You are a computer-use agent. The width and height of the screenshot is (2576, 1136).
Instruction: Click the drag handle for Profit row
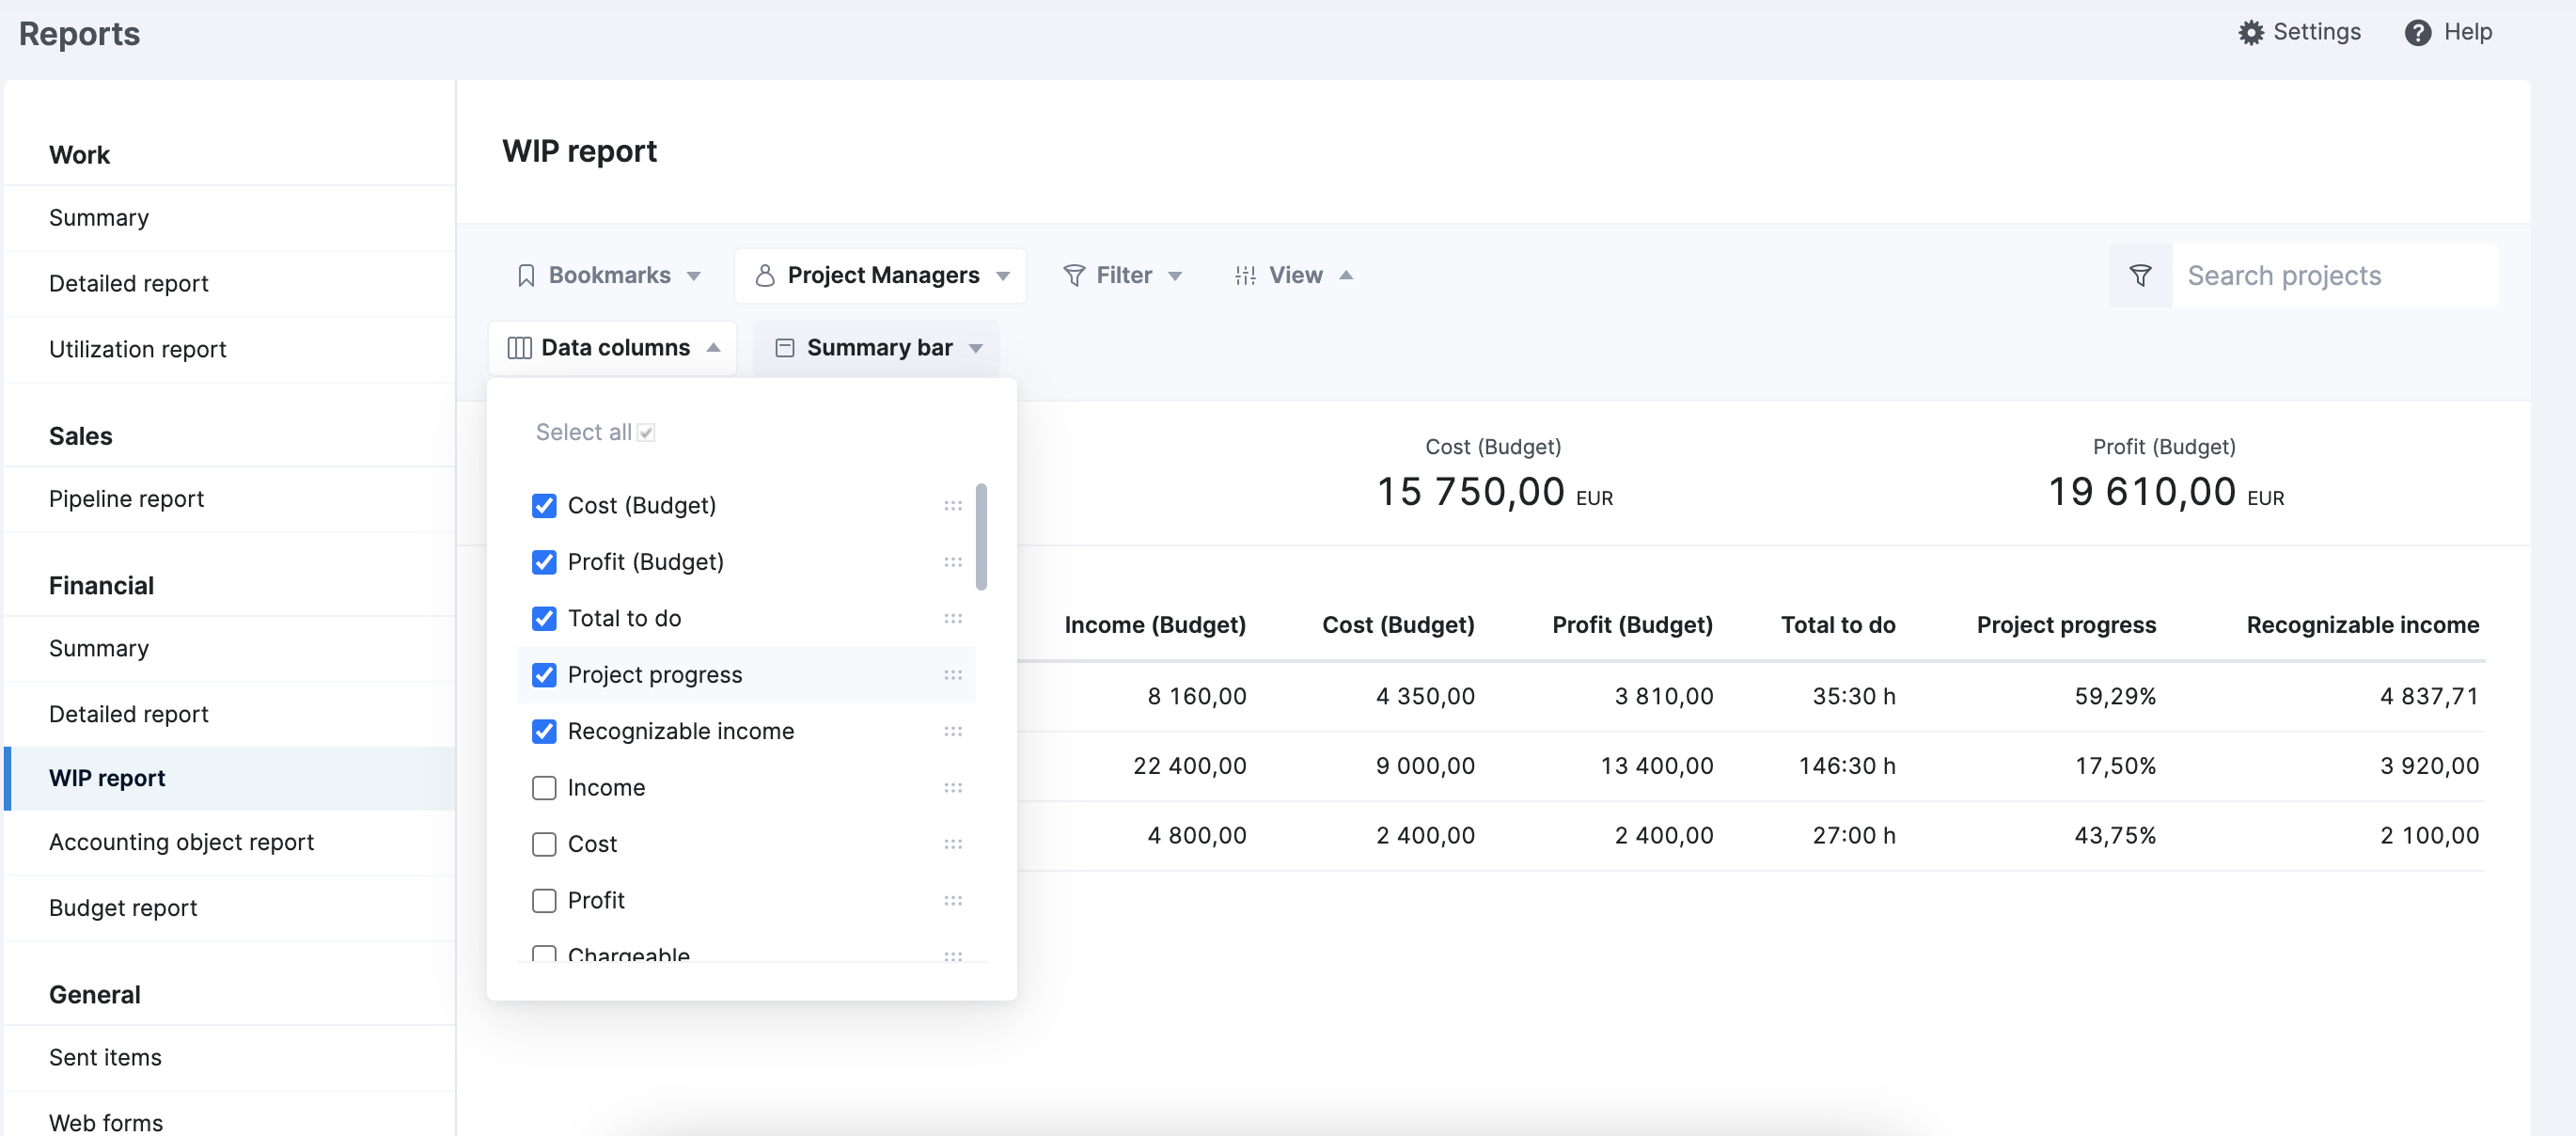[x=952, y=900]
